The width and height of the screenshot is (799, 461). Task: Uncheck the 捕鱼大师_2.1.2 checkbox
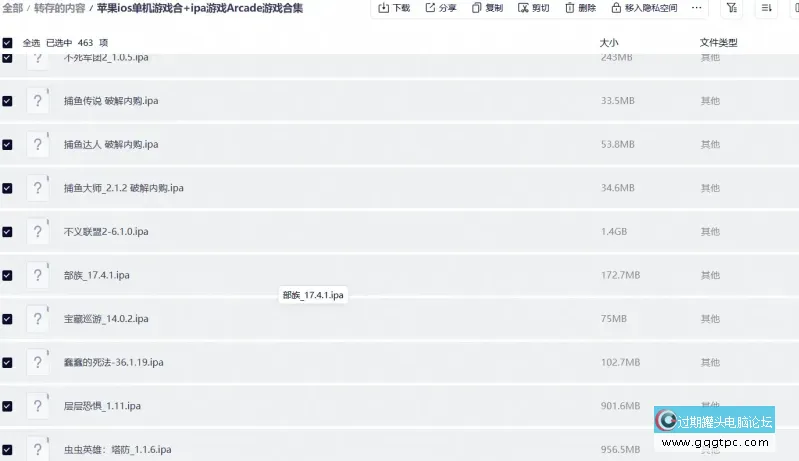[7, 188]
